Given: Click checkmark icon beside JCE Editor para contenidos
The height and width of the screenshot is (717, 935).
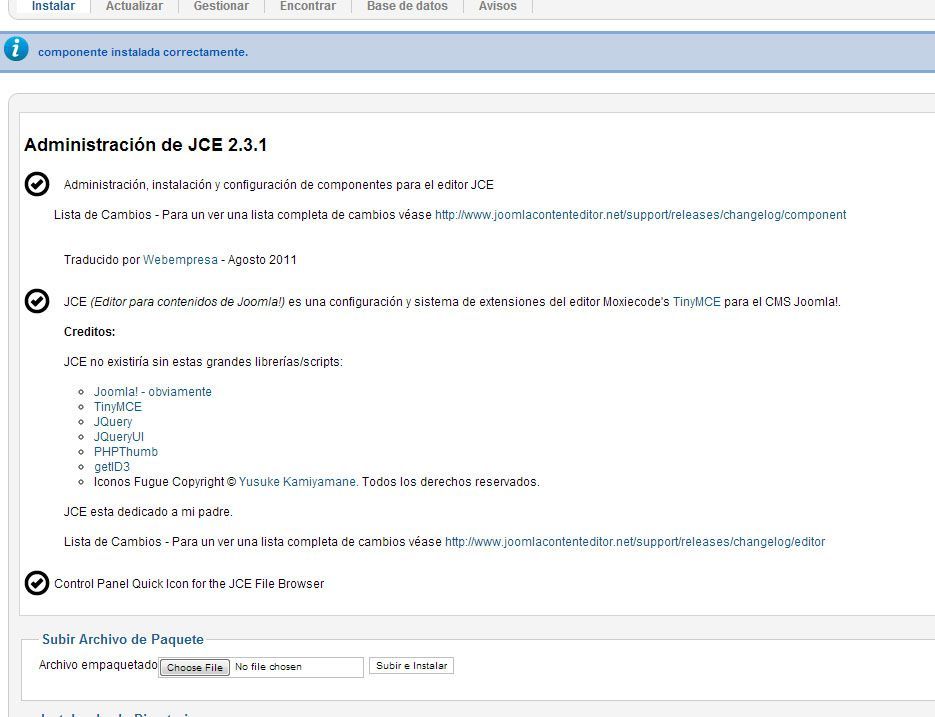Looking at the screenshot, I should point(37,301).
